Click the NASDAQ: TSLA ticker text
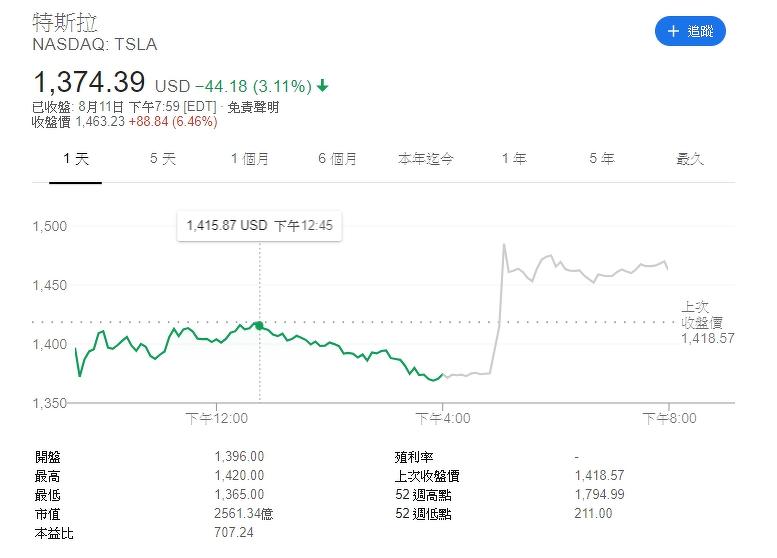The height and width of the screenshot is (558, 777). pyautogui.click(x=94, y=45)
